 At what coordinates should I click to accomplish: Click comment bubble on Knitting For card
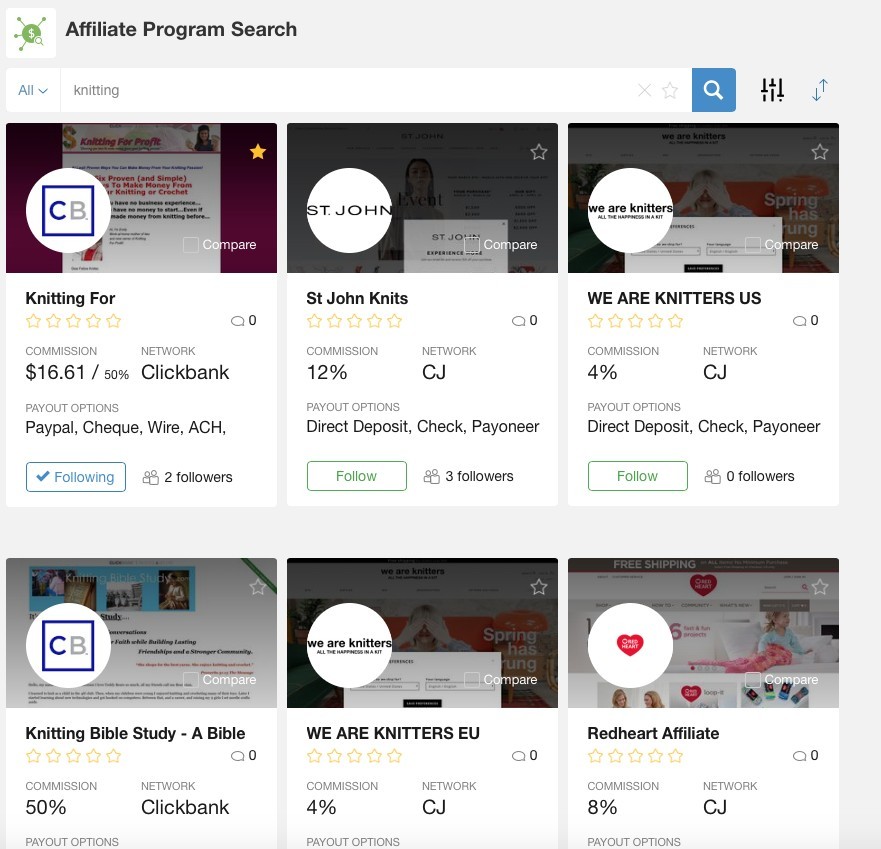[x=238, y=321]
